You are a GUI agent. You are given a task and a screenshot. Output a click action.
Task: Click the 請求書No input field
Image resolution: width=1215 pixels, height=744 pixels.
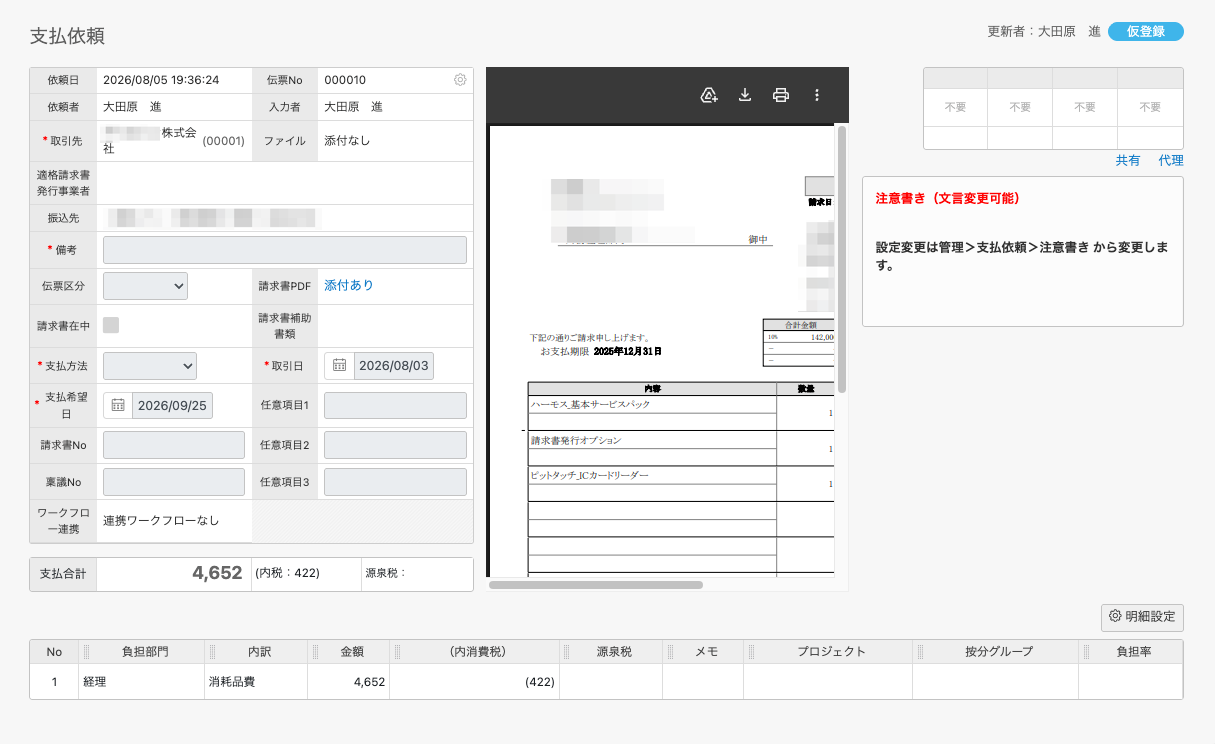tap(174, 446)
